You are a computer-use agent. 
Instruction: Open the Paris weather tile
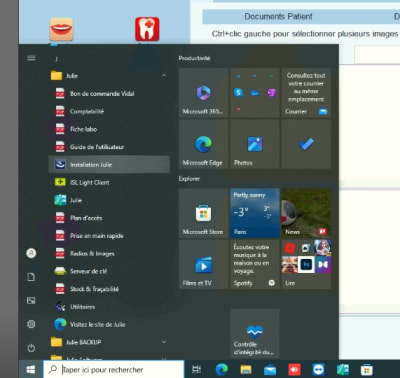pyautogui.click(x=255, y=213)
